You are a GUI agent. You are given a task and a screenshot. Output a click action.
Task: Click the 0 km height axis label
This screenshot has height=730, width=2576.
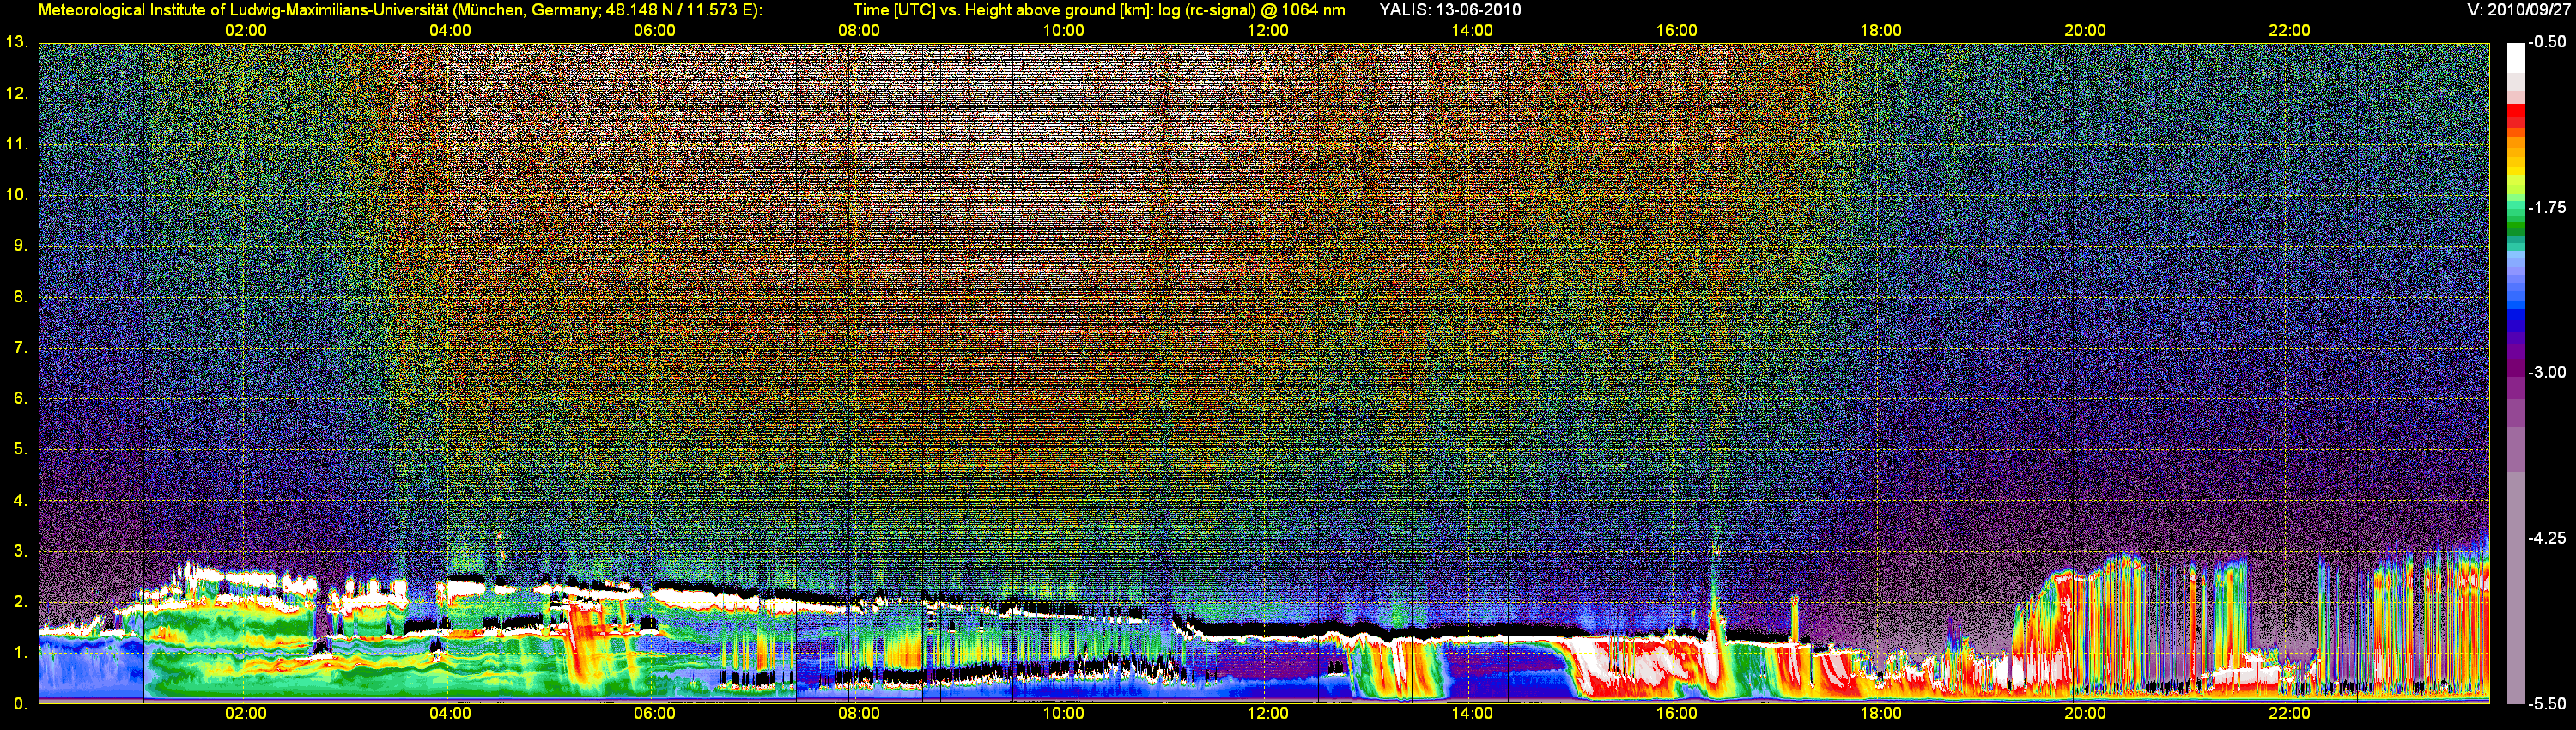[20, 703]
